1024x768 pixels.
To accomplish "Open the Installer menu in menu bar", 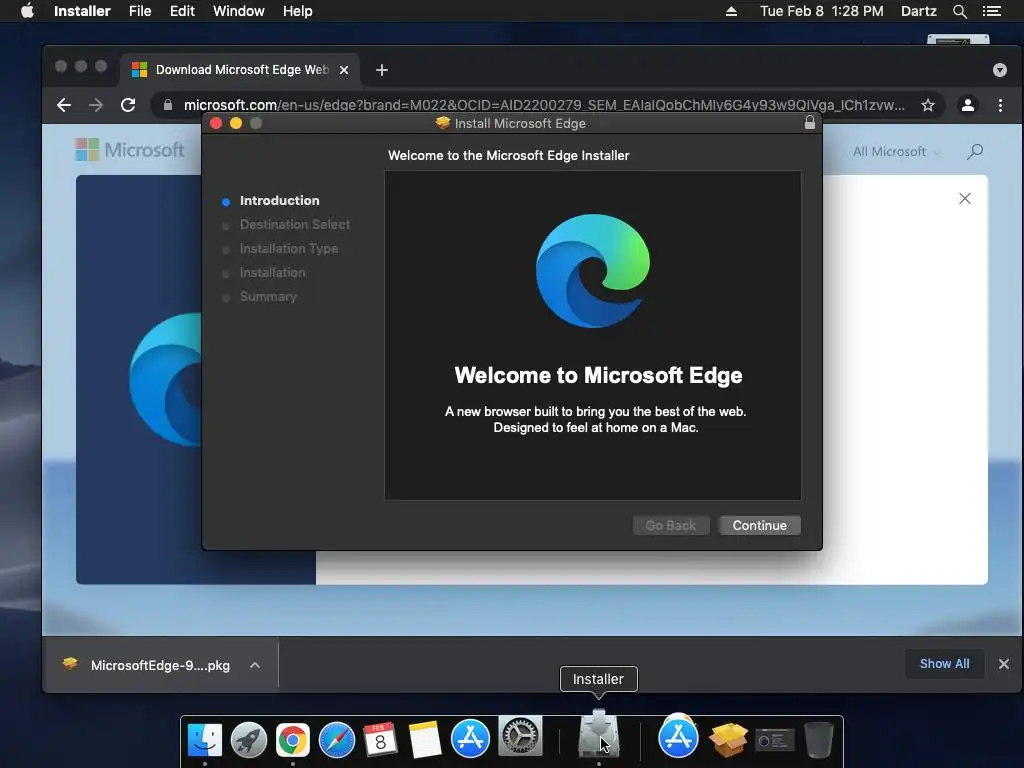I will tap(82, 11).
